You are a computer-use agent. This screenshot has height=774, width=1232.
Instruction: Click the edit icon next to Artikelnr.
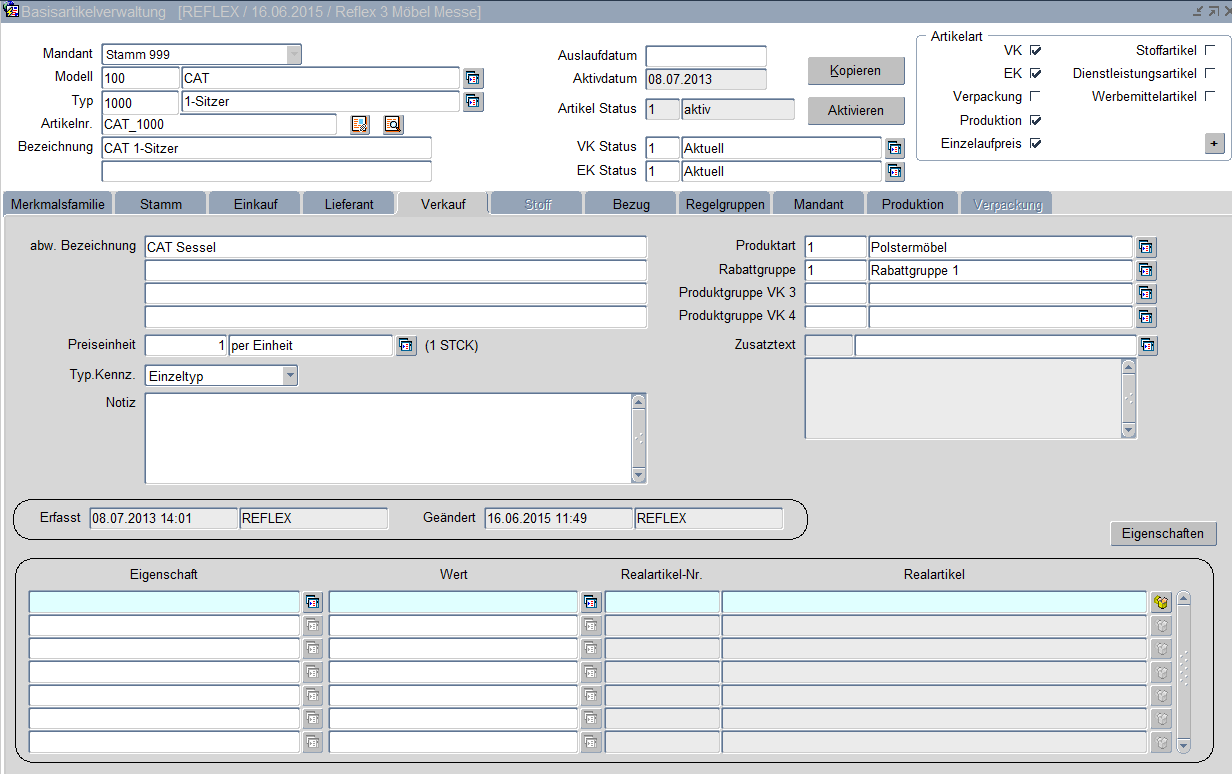point(360,124)
